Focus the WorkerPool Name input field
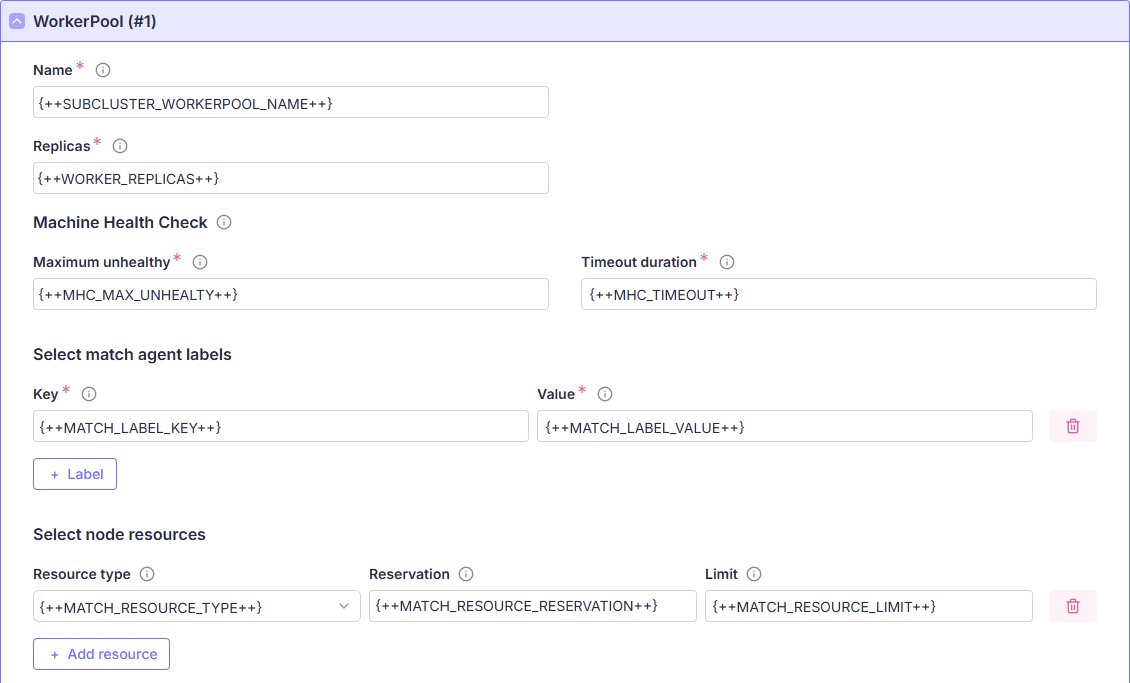The image size is (1130, 683). pos(290,102)
